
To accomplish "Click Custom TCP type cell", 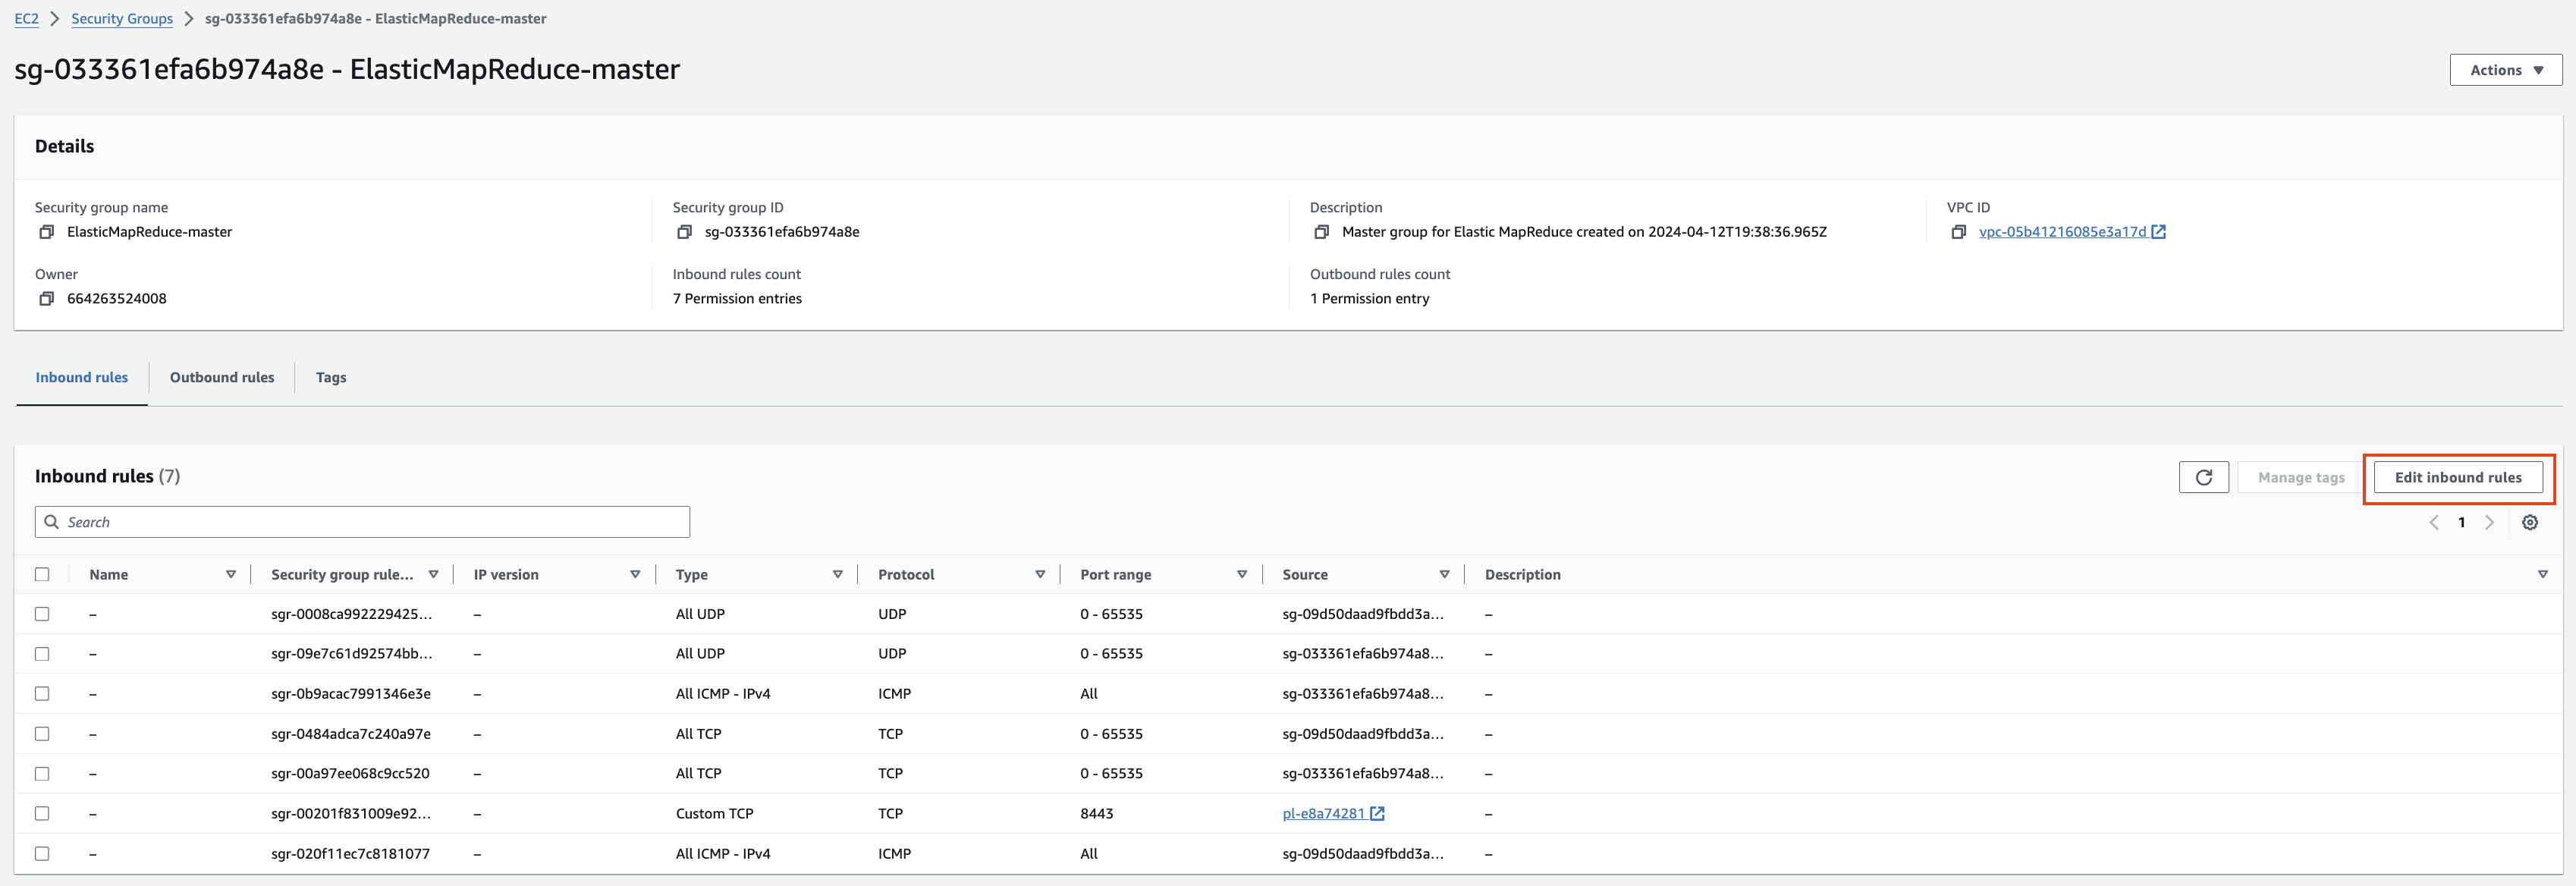I will (714, 814).
